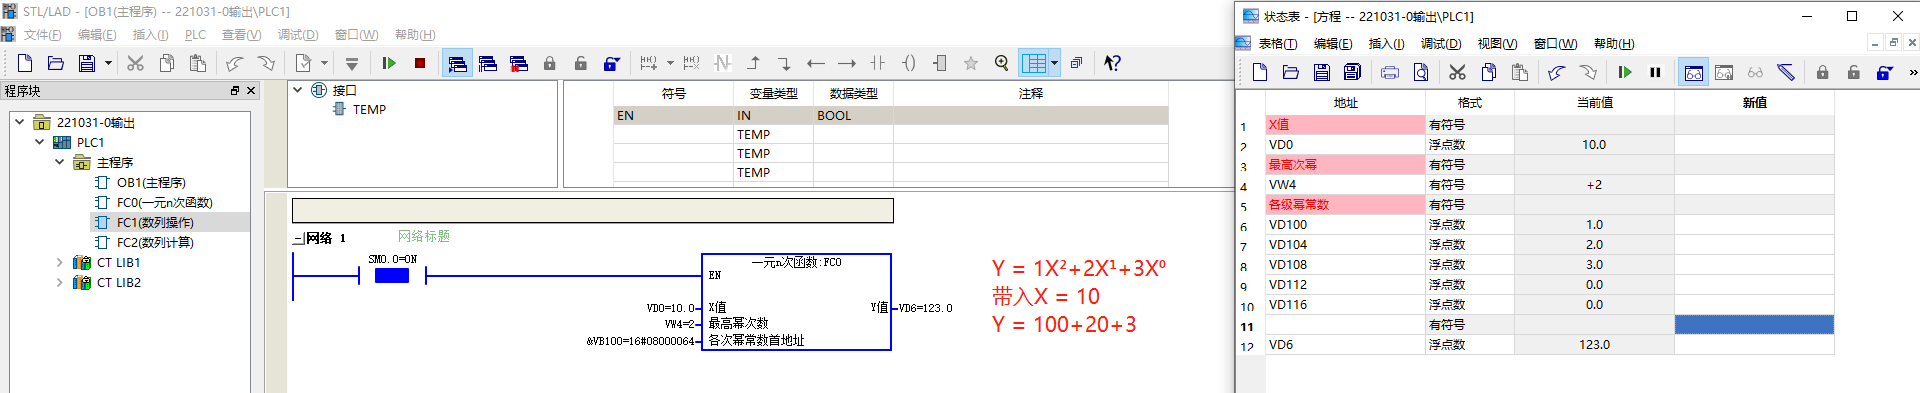The width and height of the screenshot is (1920, 393).
Task: Click the breakpoint status icon with red marks
Action: pos(518,63)
